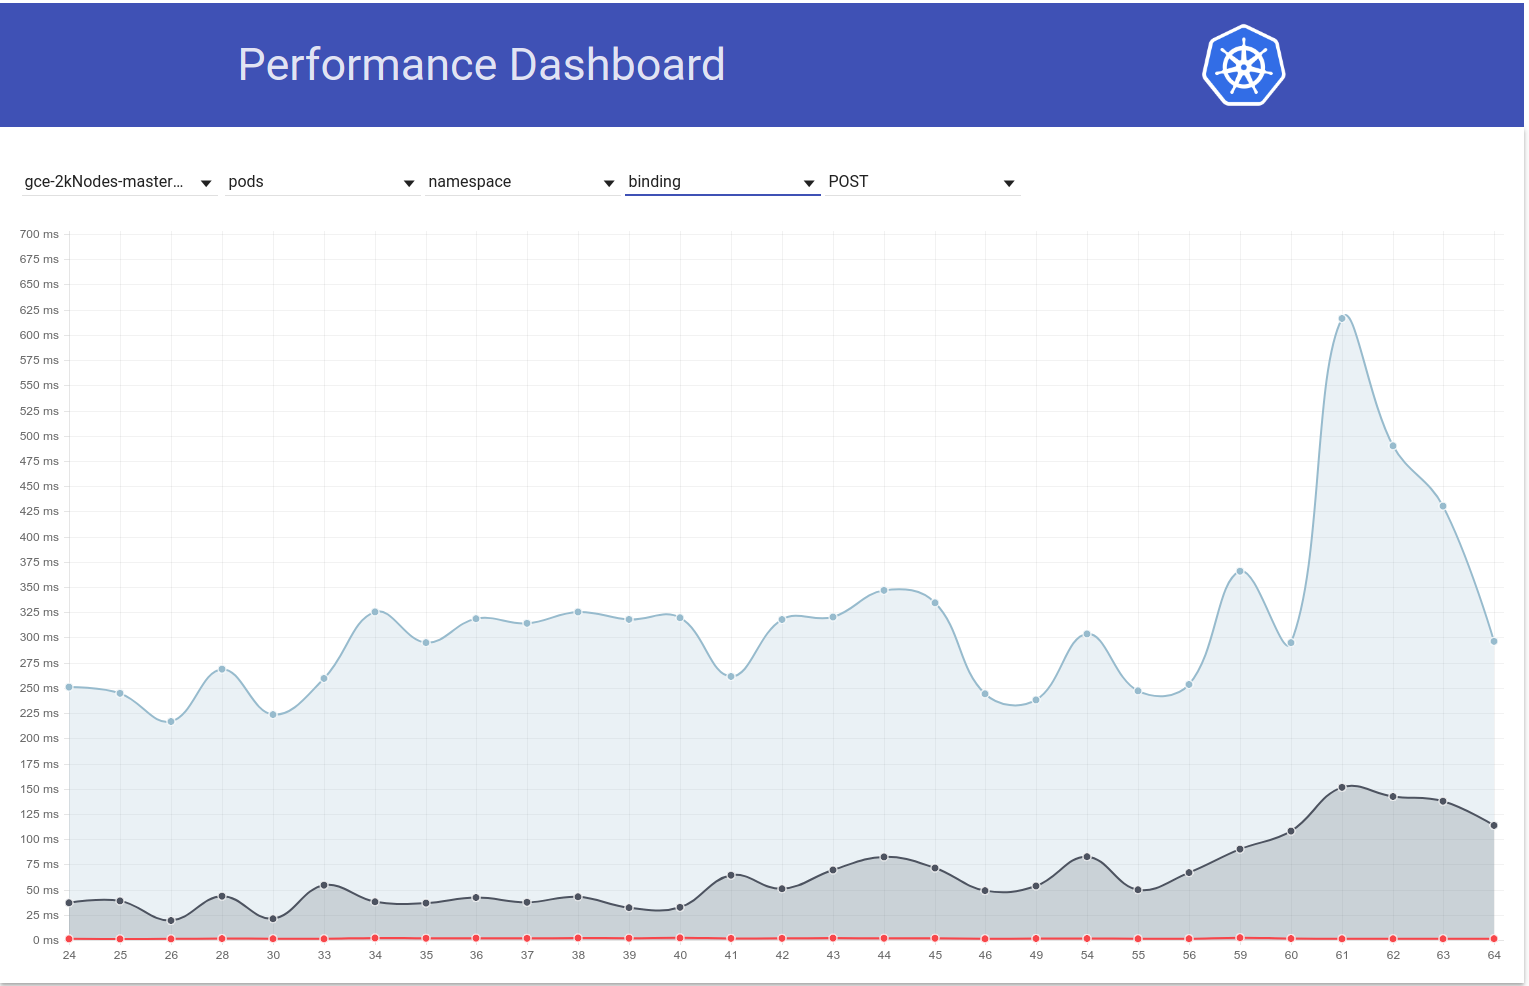
Task: Click the blue data point at build 59
Action: [x=1240, y=571]
